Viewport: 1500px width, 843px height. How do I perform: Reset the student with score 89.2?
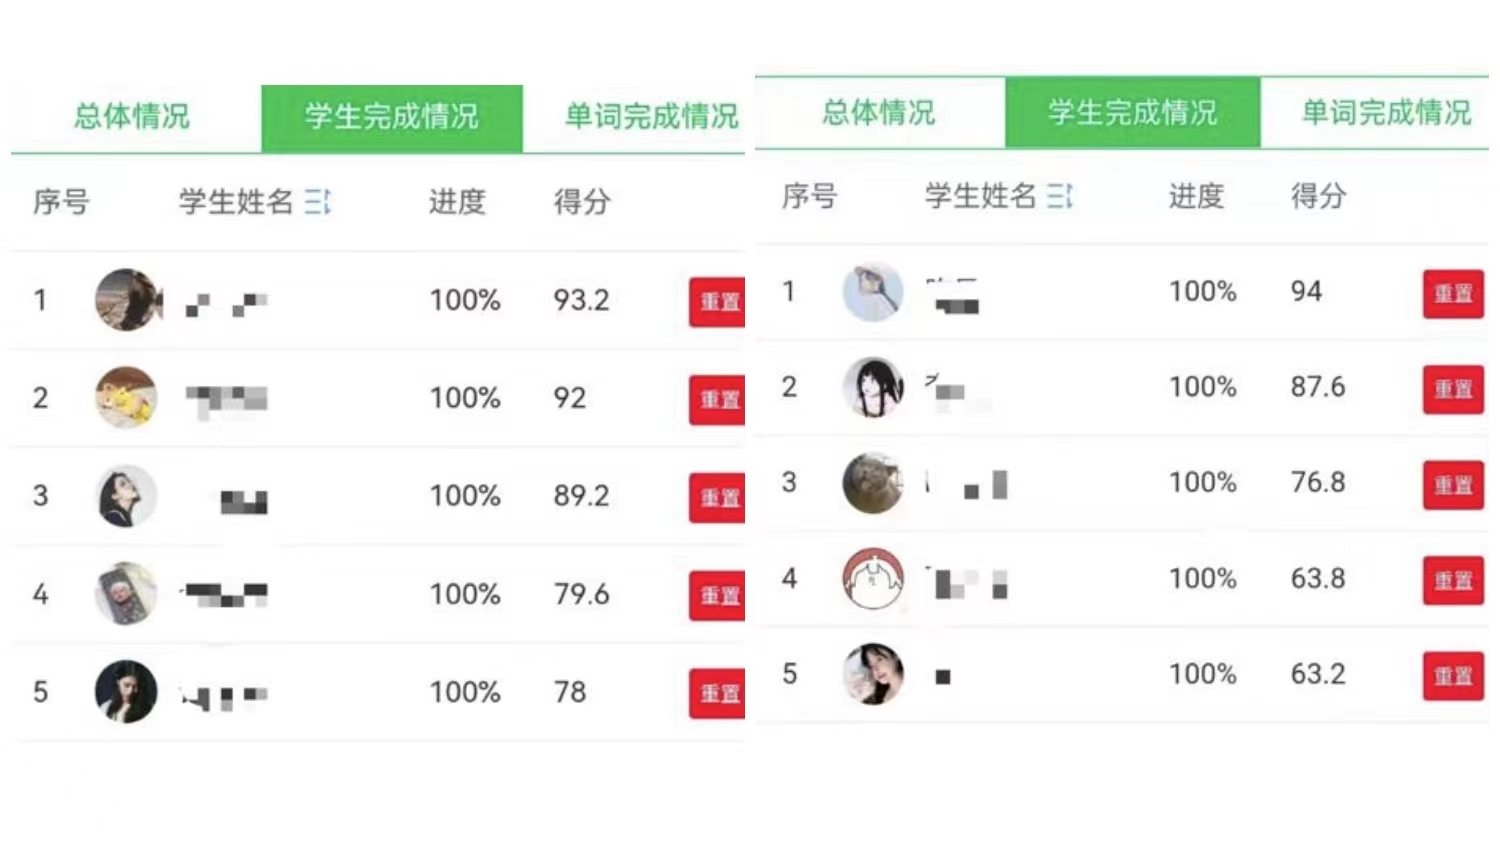click(x=718, y=497)
